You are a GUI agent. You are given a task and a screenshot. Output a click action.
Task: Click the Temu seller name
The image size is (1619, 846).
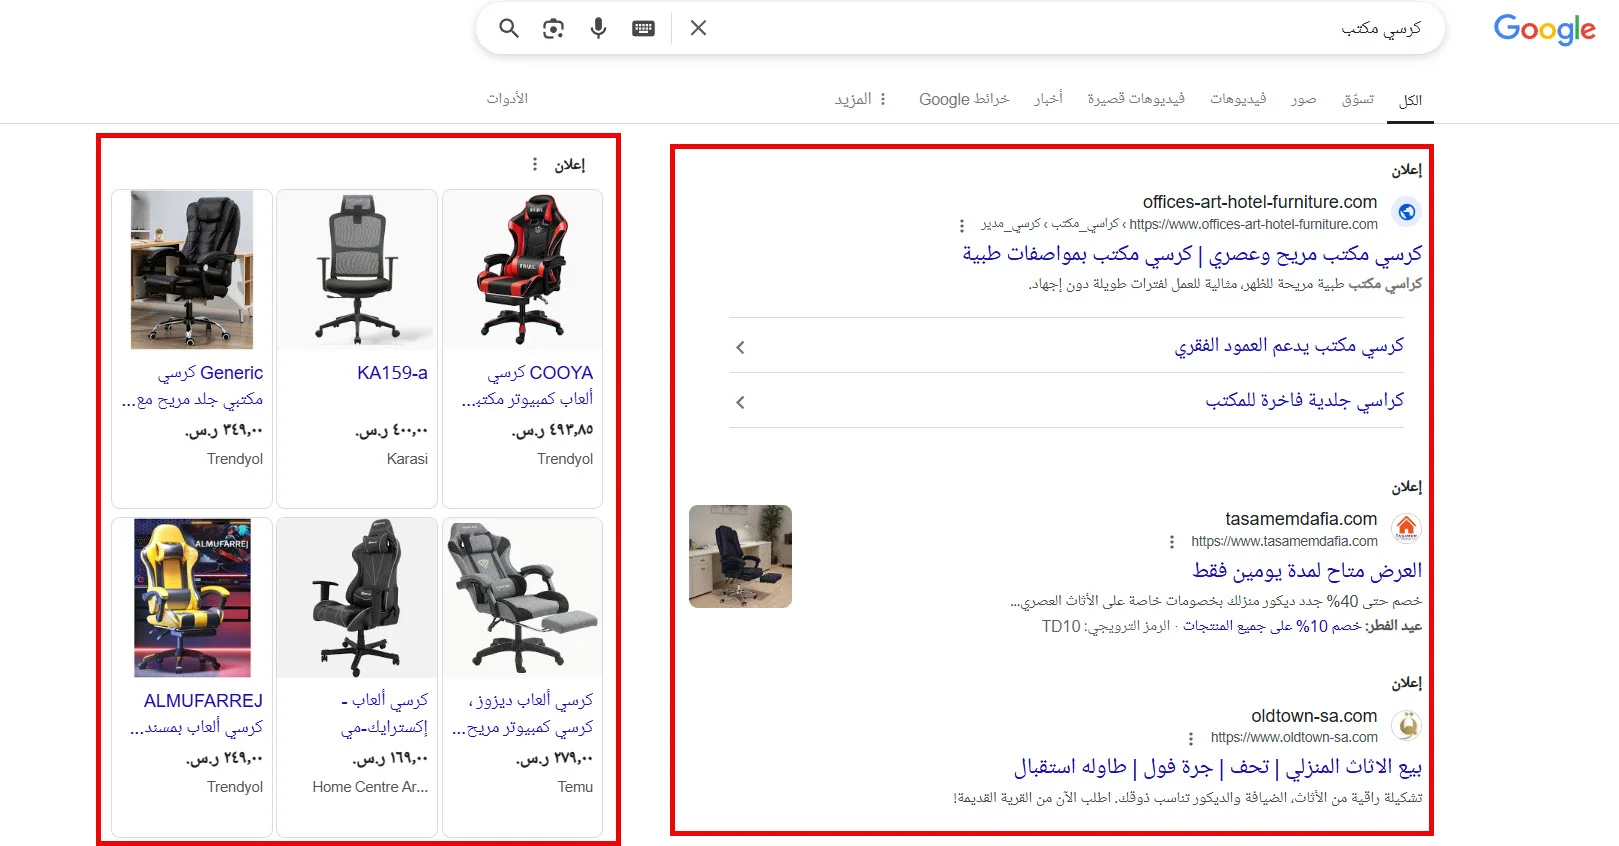(575, 787)
